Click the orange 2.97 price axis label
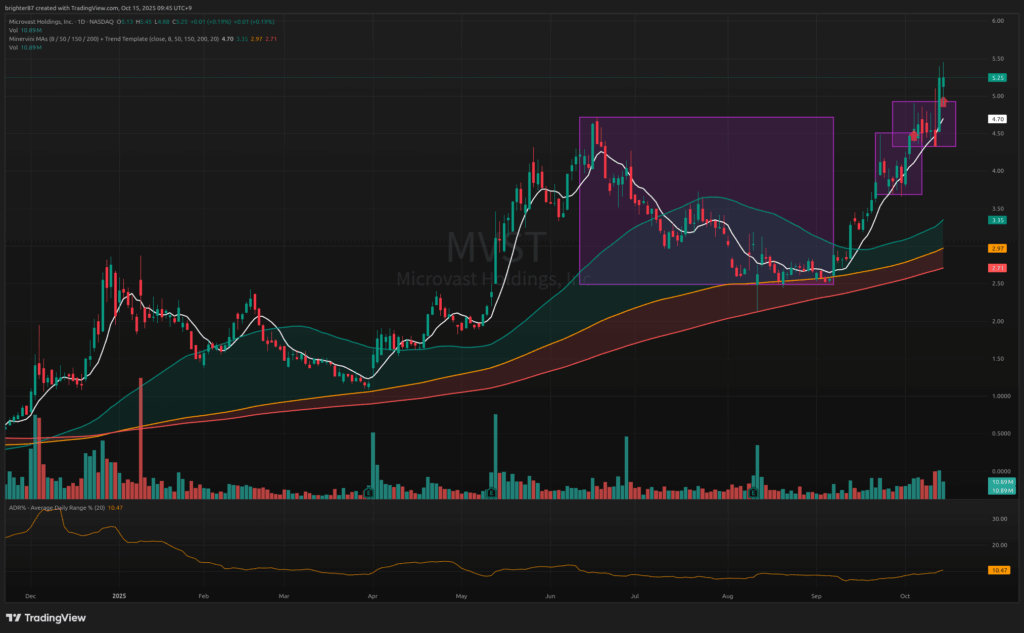This screenshot has width=1024, height=633. click(x=997, y=248)
